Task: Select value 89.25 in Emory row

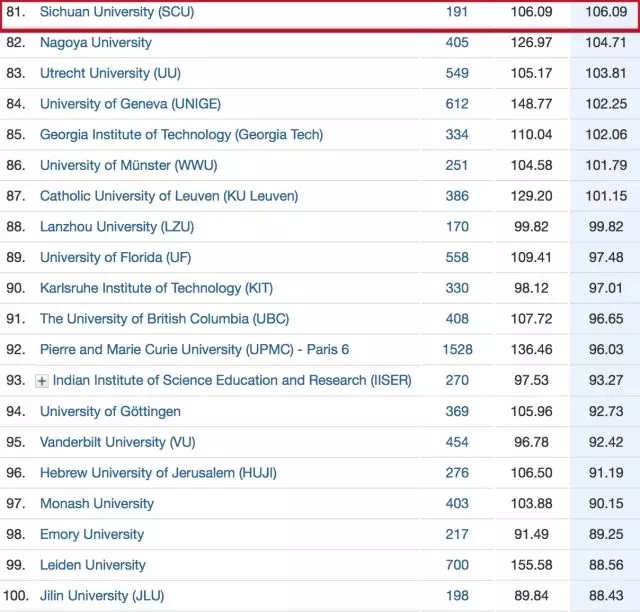Action: (606, 534)
